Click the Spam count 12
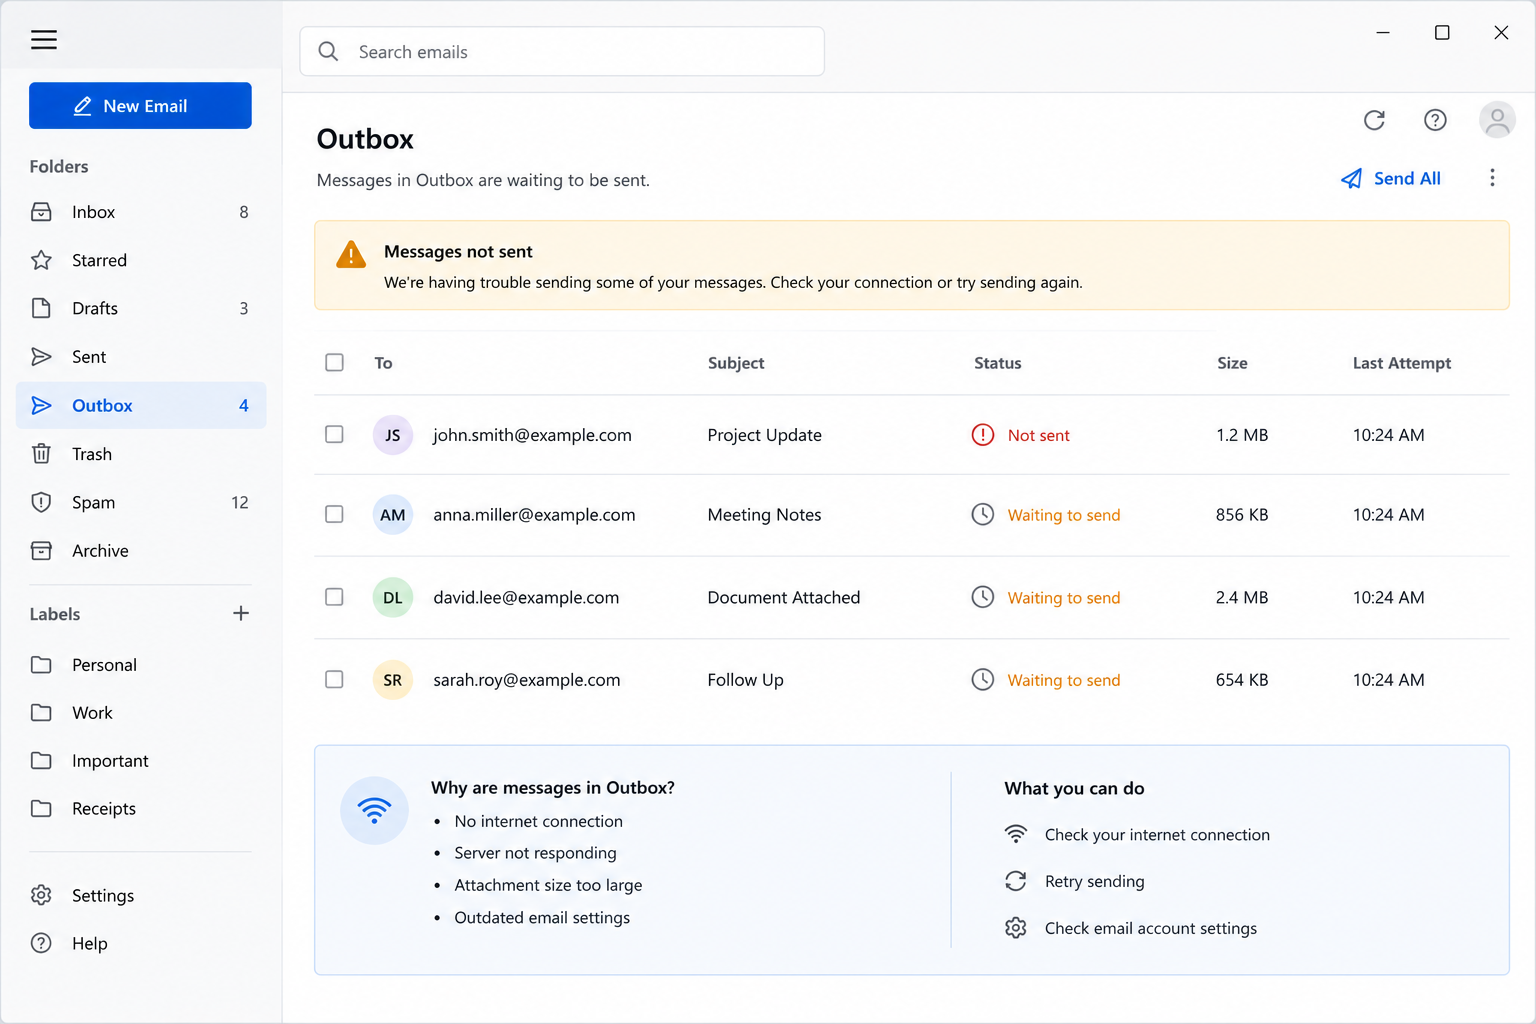Screen dimensions: 1536x1024 coord(240,502)
